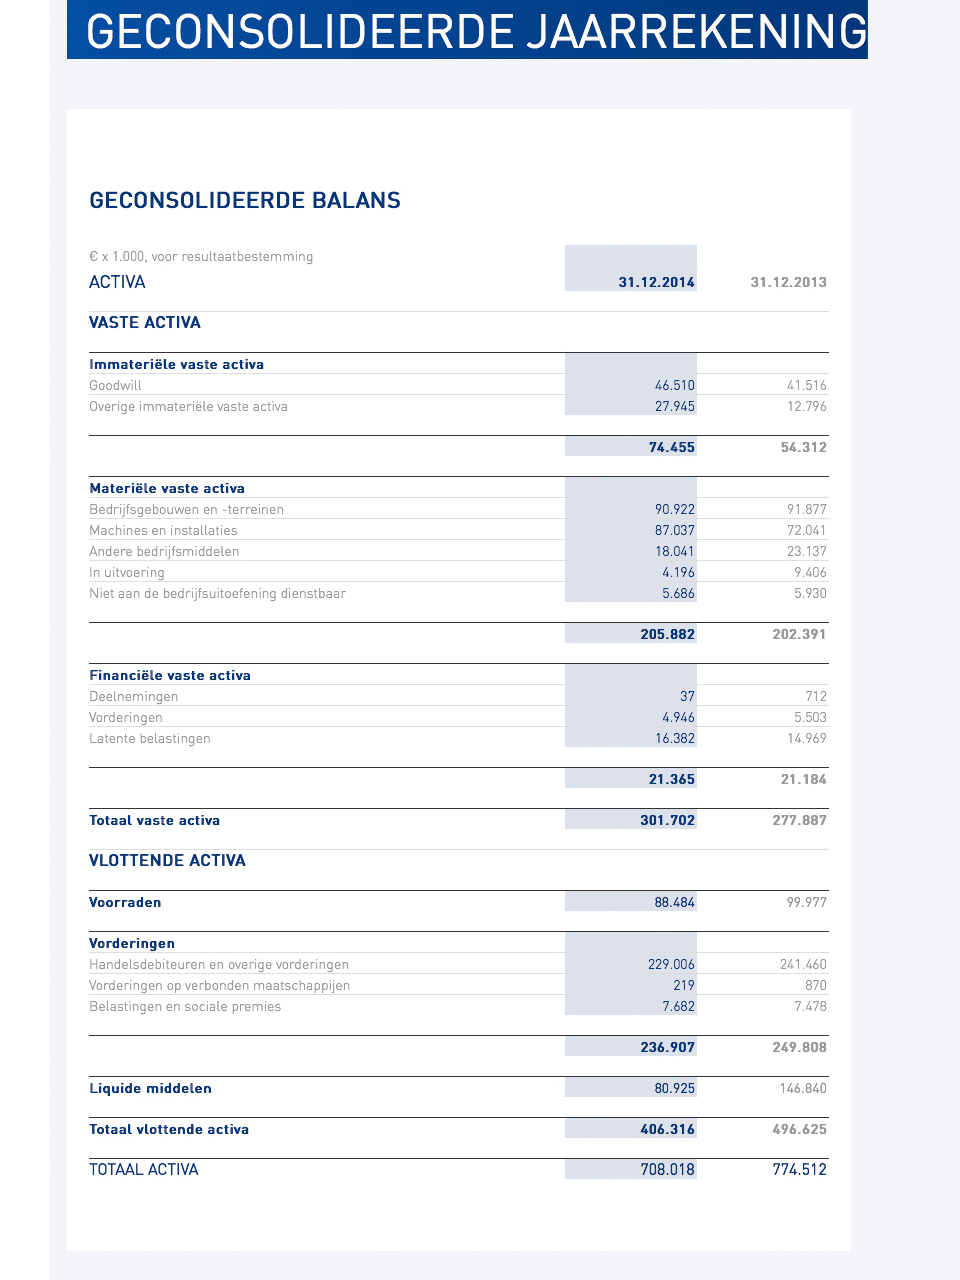Select the Totaal vaste activa label
This screenshot has width=960, height=1280.
click(x=155, y=820)
